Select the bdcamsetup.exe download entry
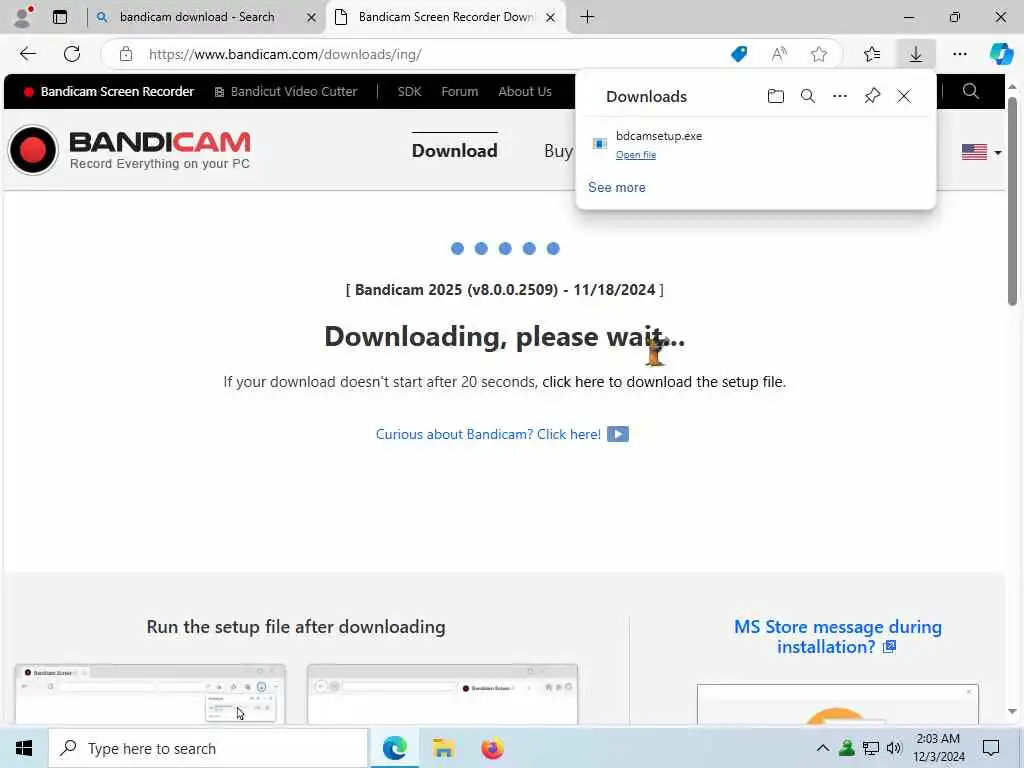This screenshot has width=1024, height=768. [756, 144]
